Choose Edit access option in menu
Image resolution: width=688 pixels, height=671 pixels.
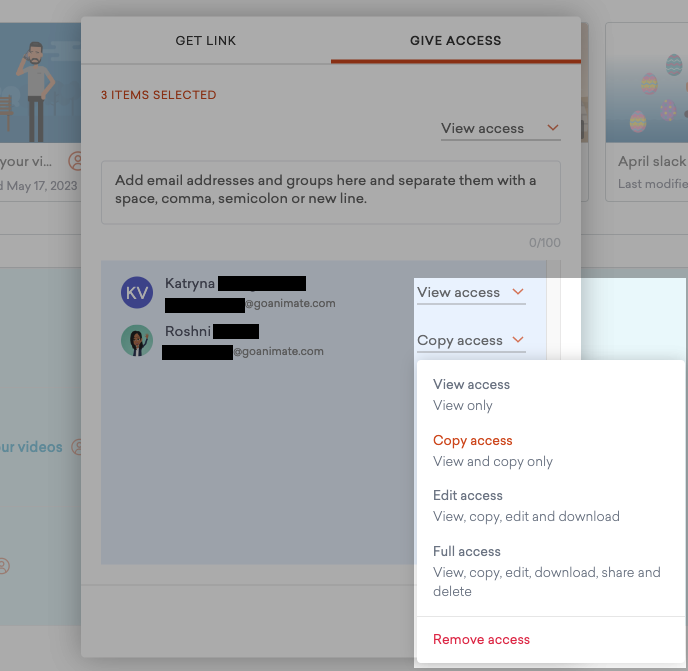tap(550, 506)
